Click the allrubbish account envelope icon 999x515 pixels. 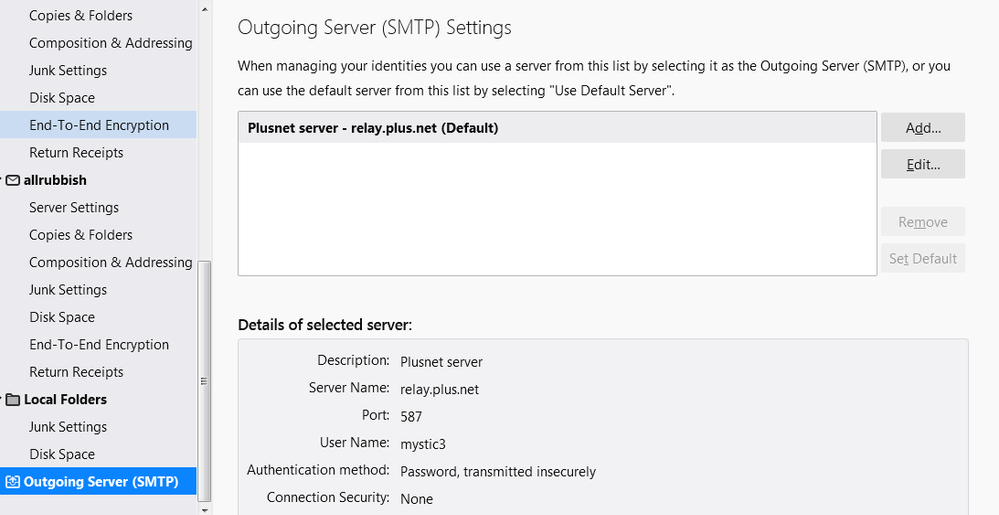coord(13,181)
